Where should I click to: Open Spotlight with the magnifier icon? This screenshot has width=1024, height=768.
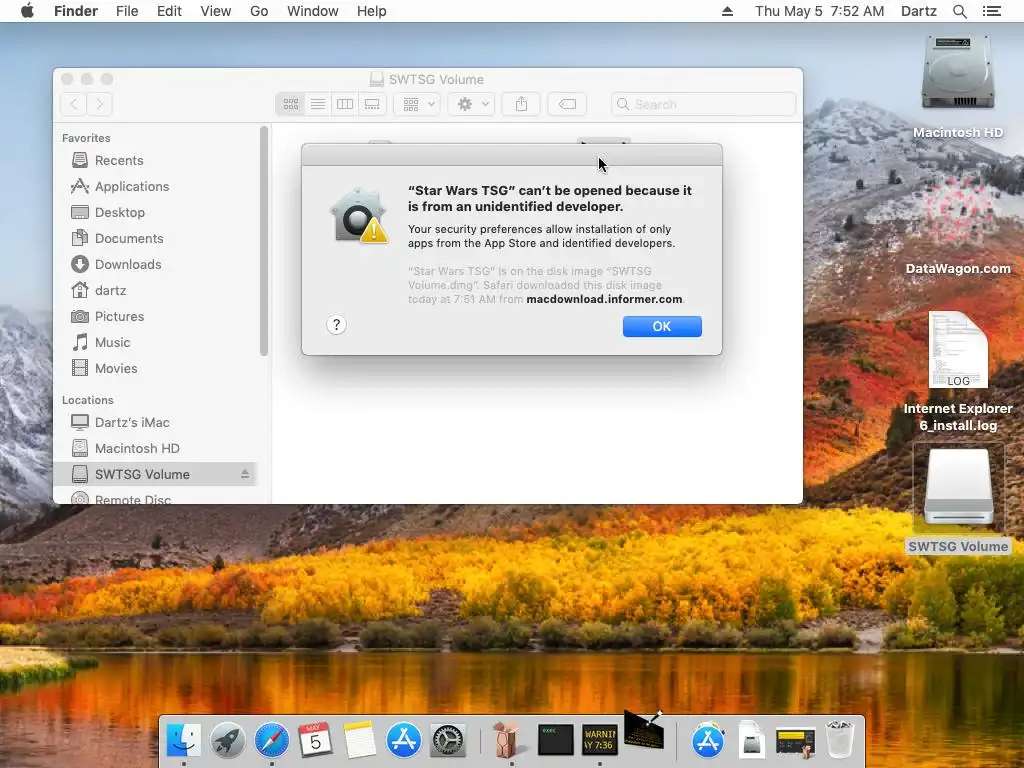[960, 11]
